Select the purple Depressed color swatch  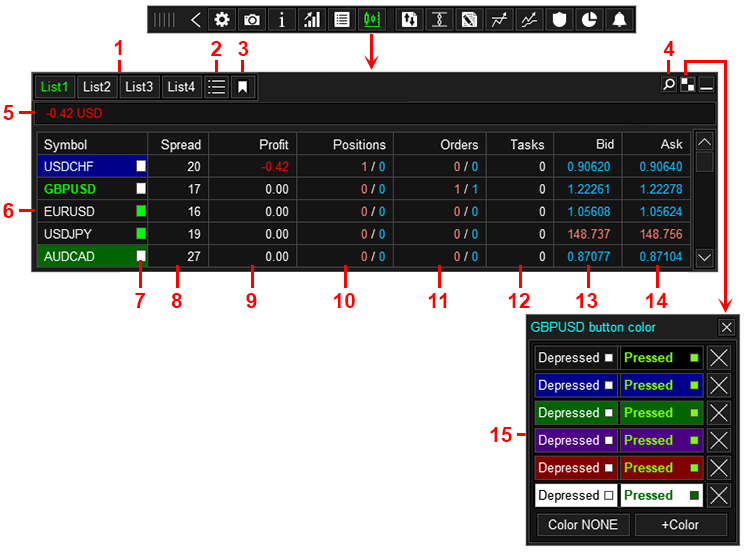click(576, 440)
